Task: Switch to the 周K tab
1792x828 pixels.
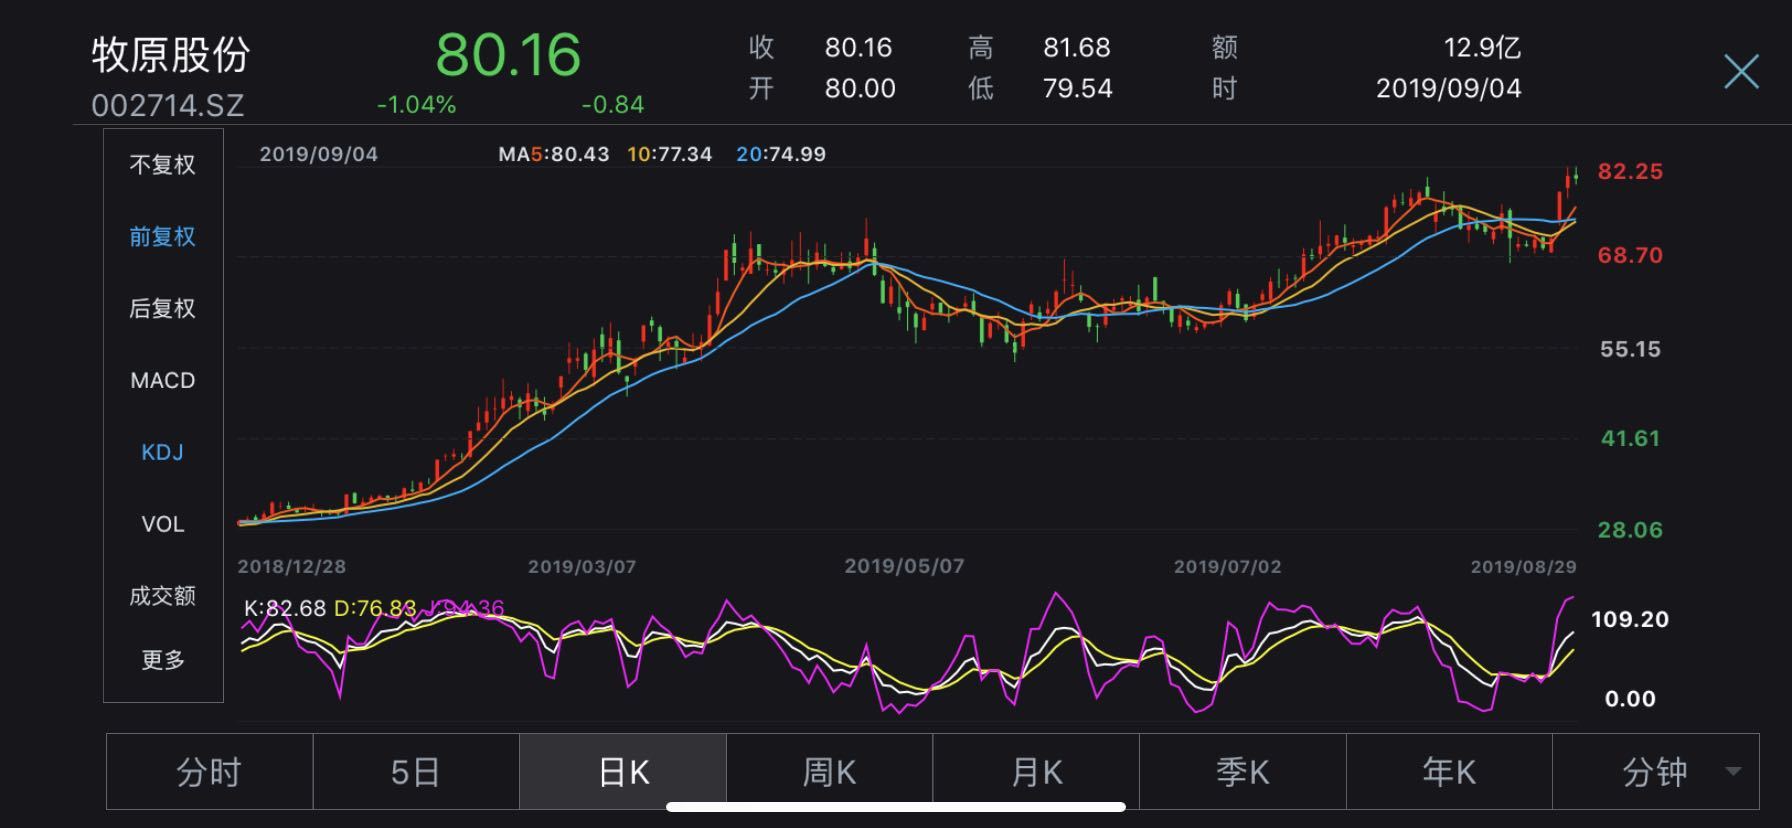Action: tap(829, 773)
